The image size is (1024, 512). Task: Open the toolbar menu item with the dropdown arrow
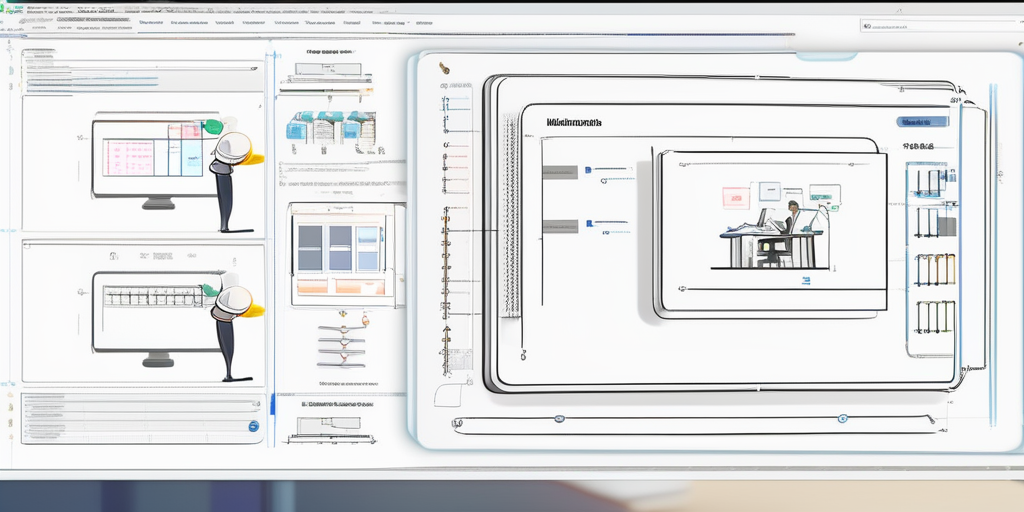[388, 22]
